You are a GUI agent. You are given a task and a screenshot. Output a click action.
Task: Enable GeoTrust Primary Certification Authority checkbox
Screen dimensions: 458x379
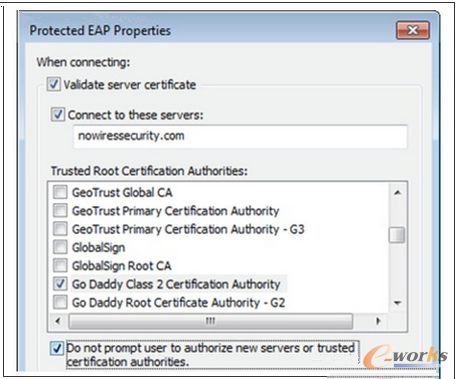pyautogui.click(x=60, y=210)
